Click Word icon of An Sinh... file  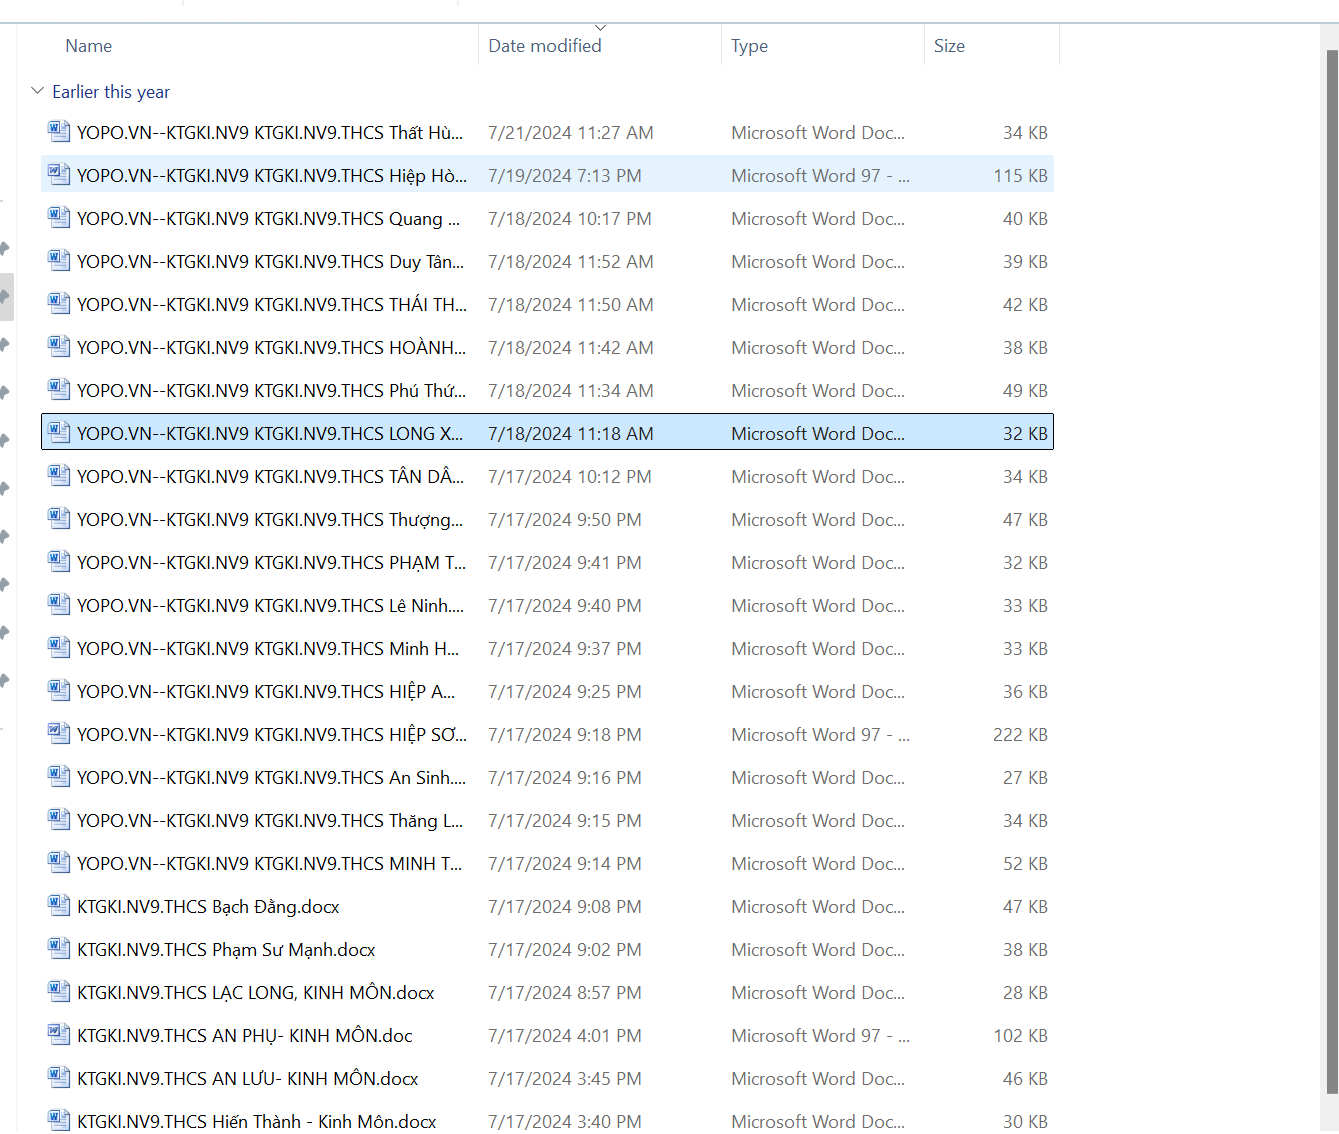(x=59, y=777)
